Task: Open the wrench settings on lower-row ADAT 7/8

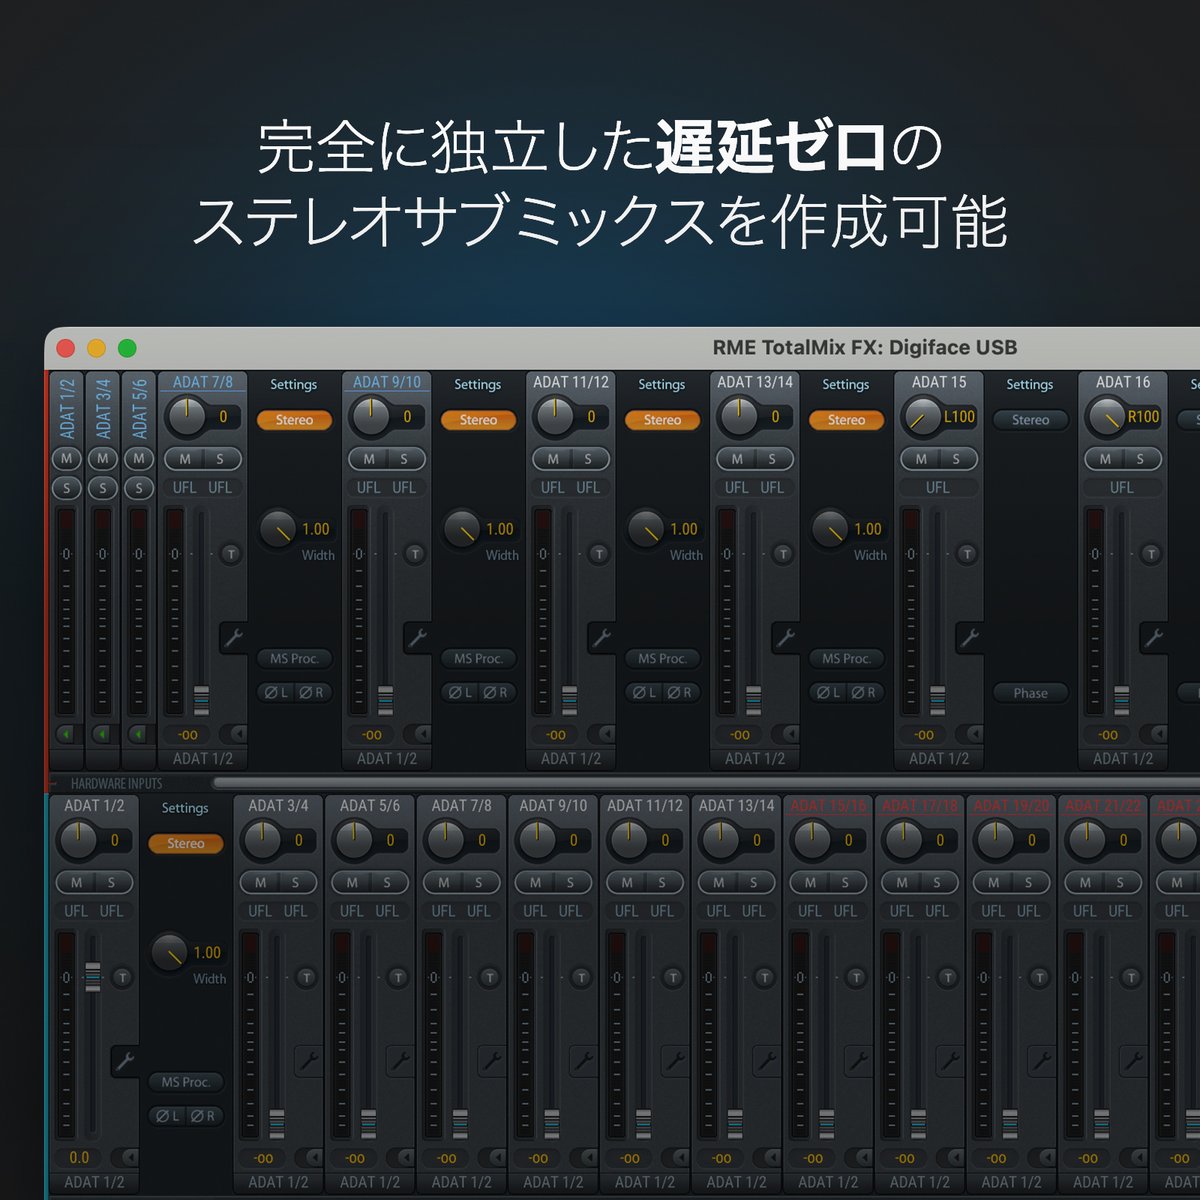Action: (x=492, y=1061)
